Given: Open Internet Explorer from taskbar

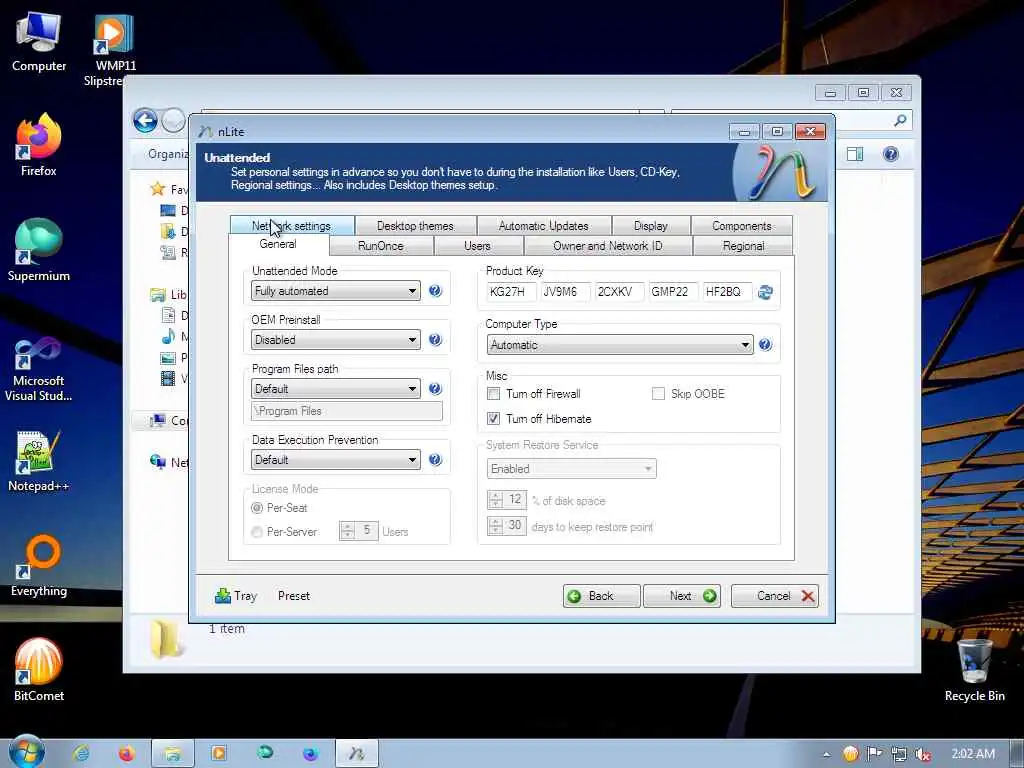Looking at the screenshot, I should tap(82, 753).
